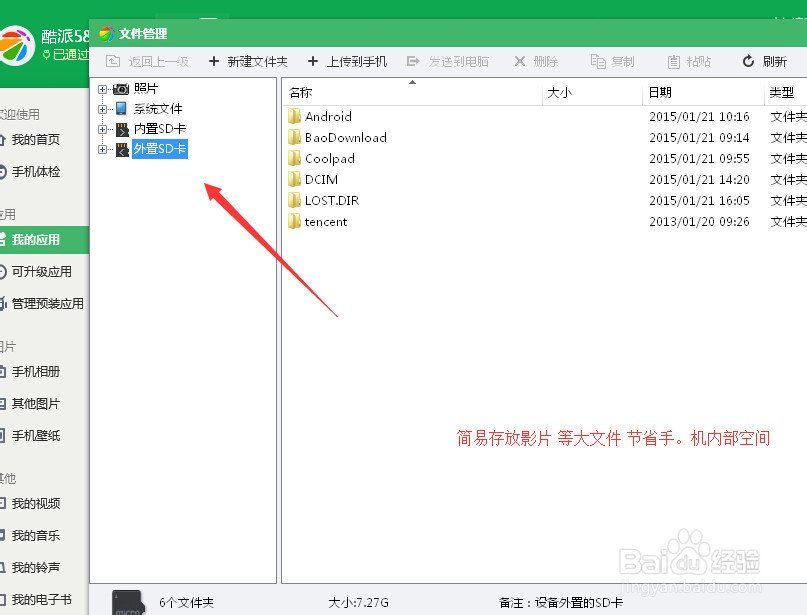Select 内置SD卡 in the tree
Screen dimensions: 807x615
tap(160, 129)
